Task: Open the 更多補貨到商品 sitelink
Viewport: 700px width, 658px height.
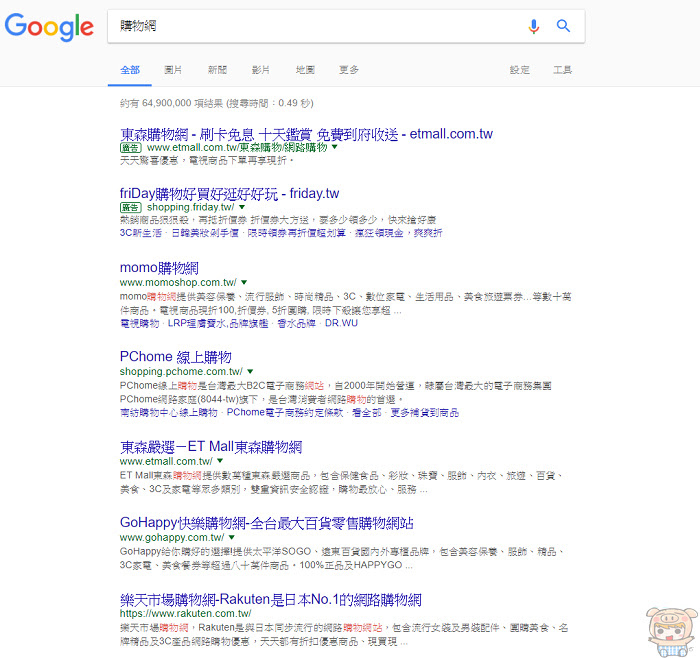Action: click(425, 412)
